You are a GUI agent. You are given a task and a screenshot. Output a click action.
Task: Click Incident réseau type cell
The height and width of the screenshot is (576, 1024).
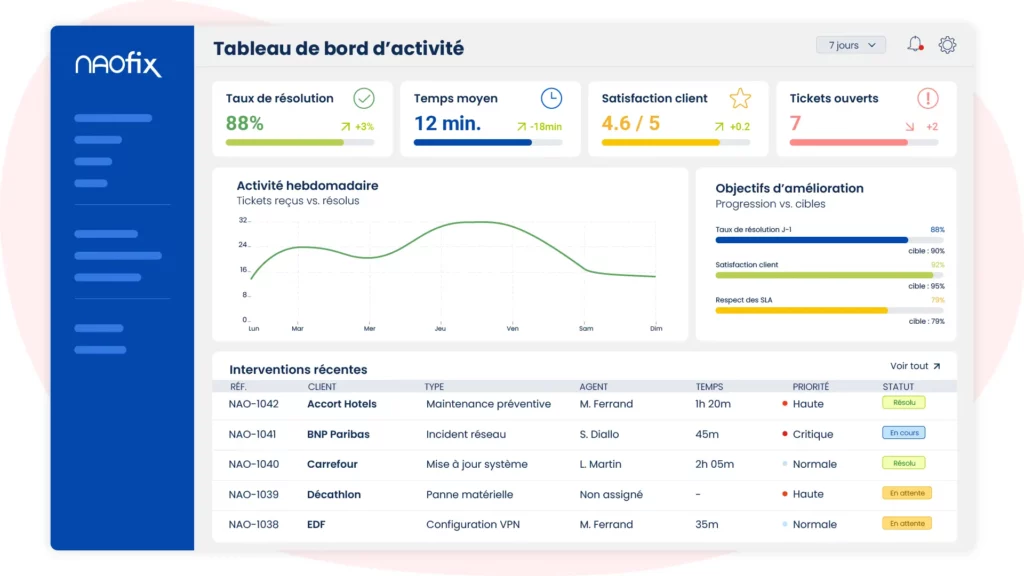pos(466,434)
